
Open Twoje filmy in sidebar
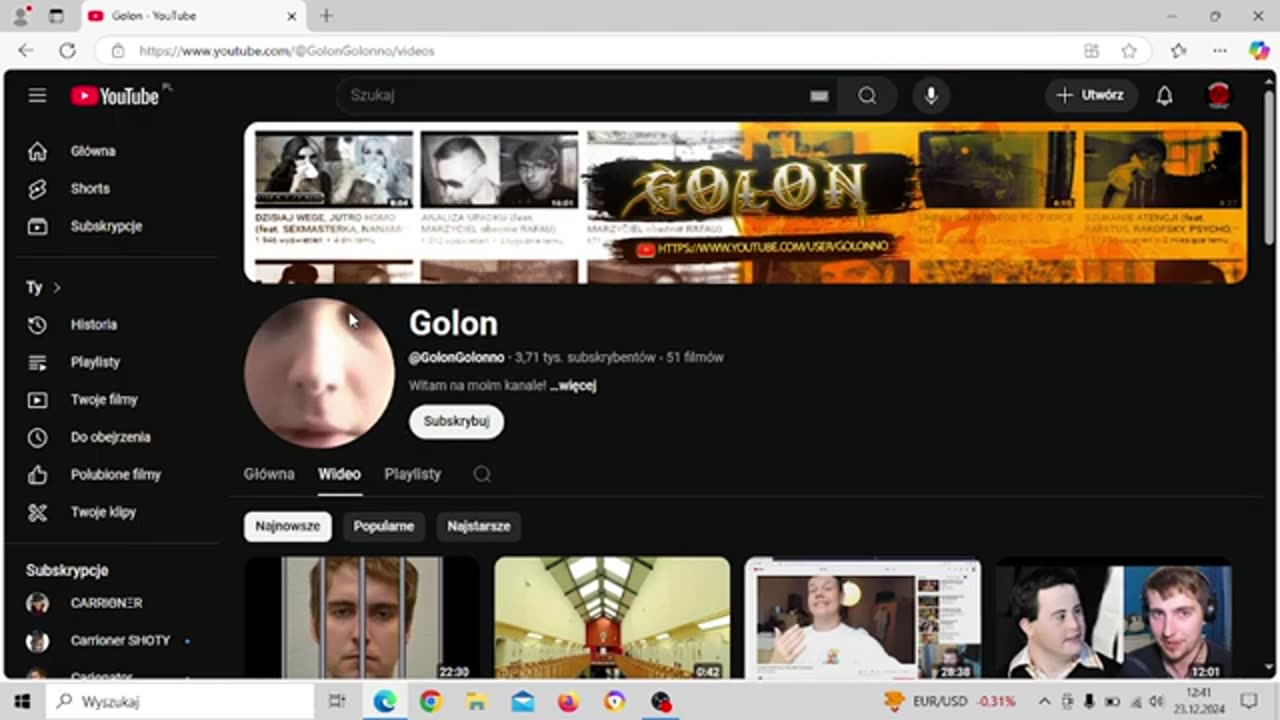pyautogui.click(x=104, y=399)
